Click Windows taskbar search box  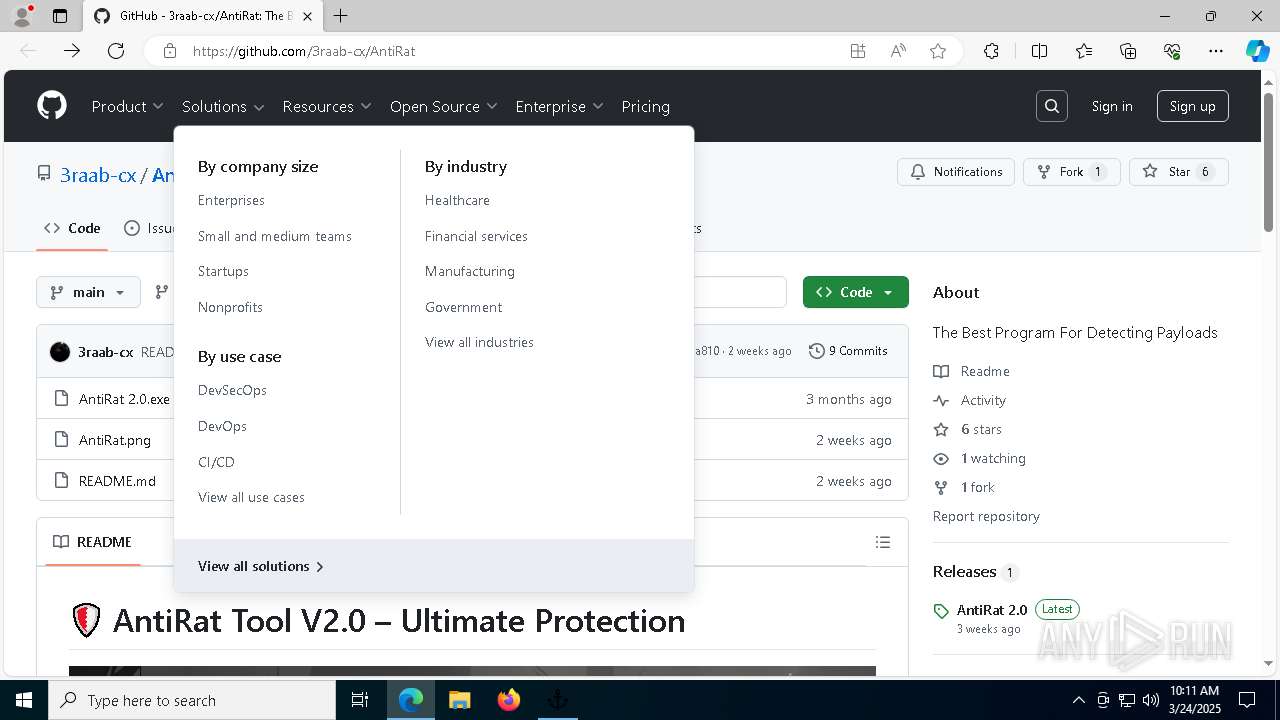(192, 700)
